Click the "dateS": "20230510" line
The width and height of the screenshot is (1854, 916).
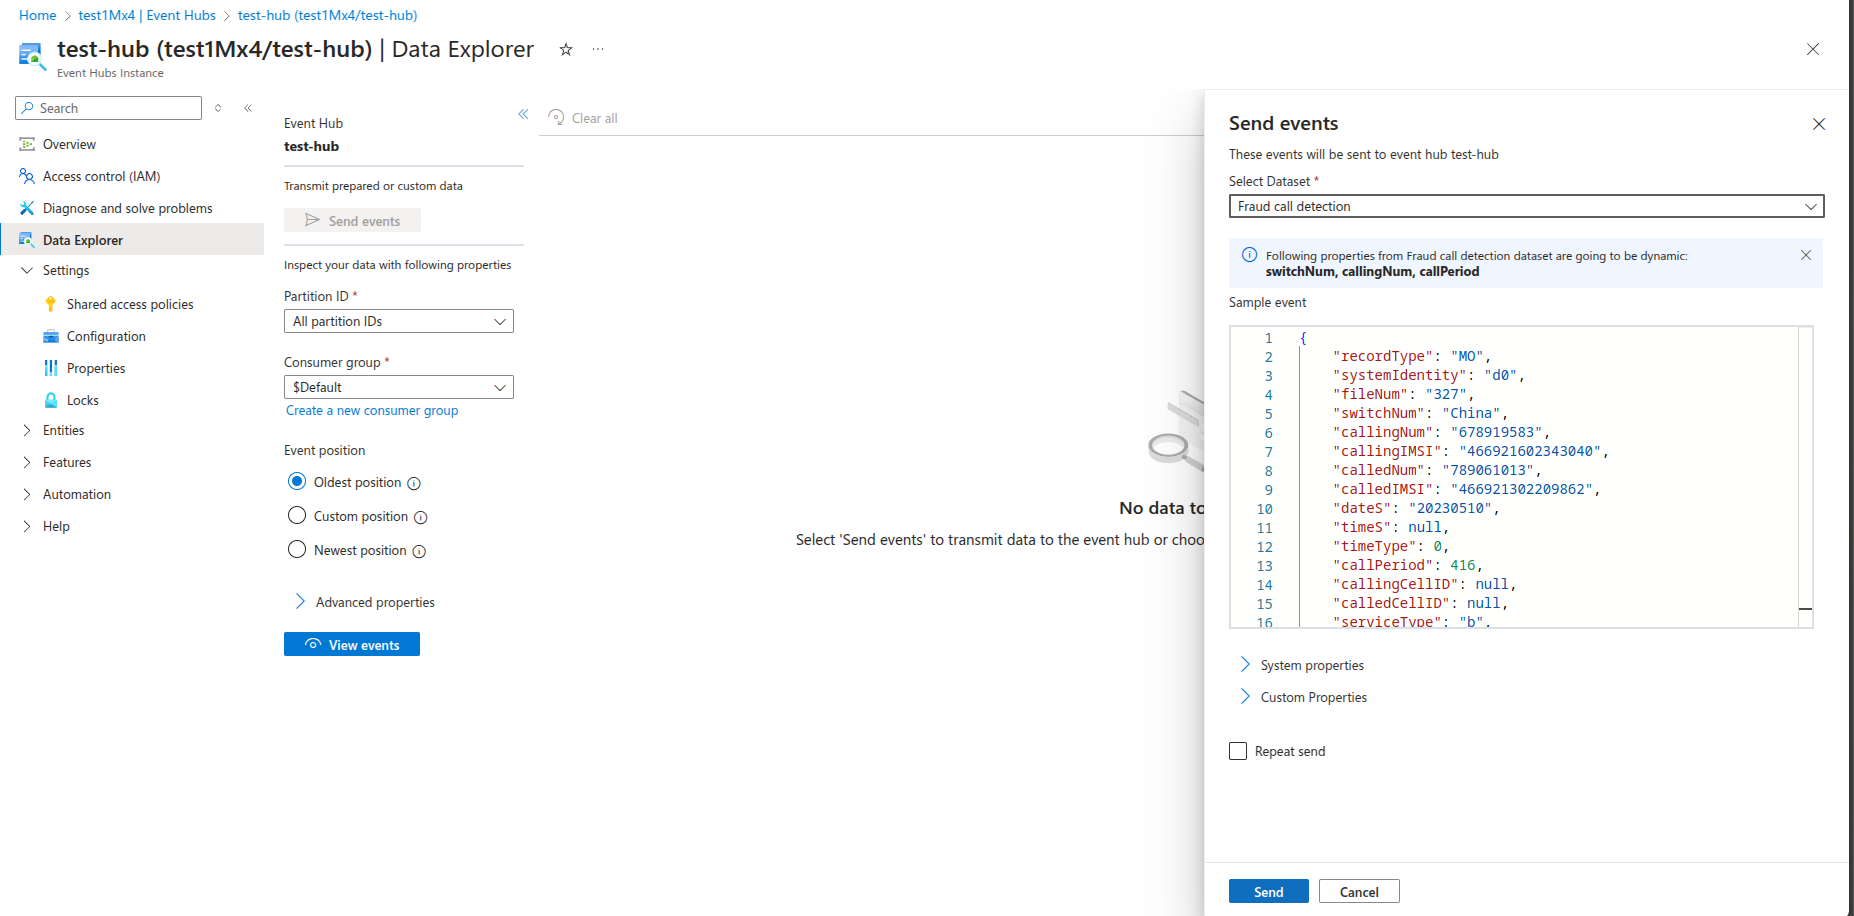(x=1416, y=508)
